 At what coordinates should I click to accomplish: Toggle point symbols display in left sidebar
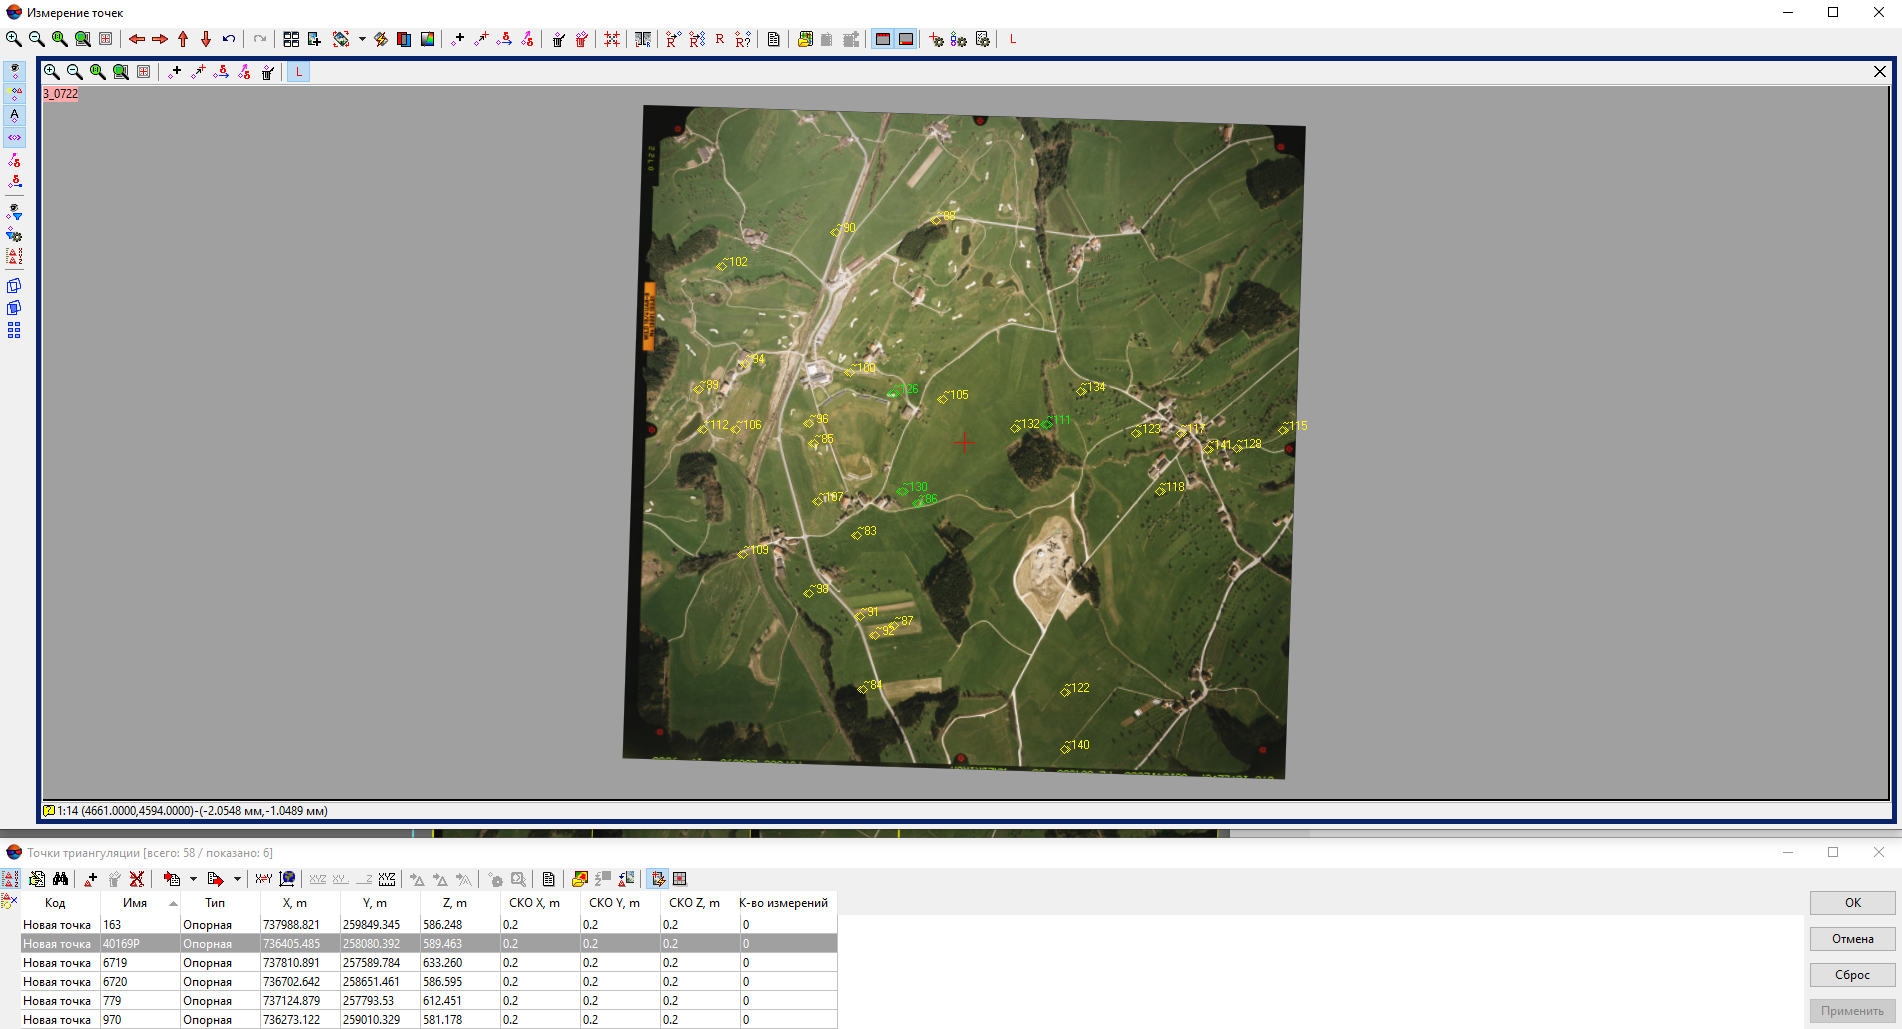click(14, 94)
